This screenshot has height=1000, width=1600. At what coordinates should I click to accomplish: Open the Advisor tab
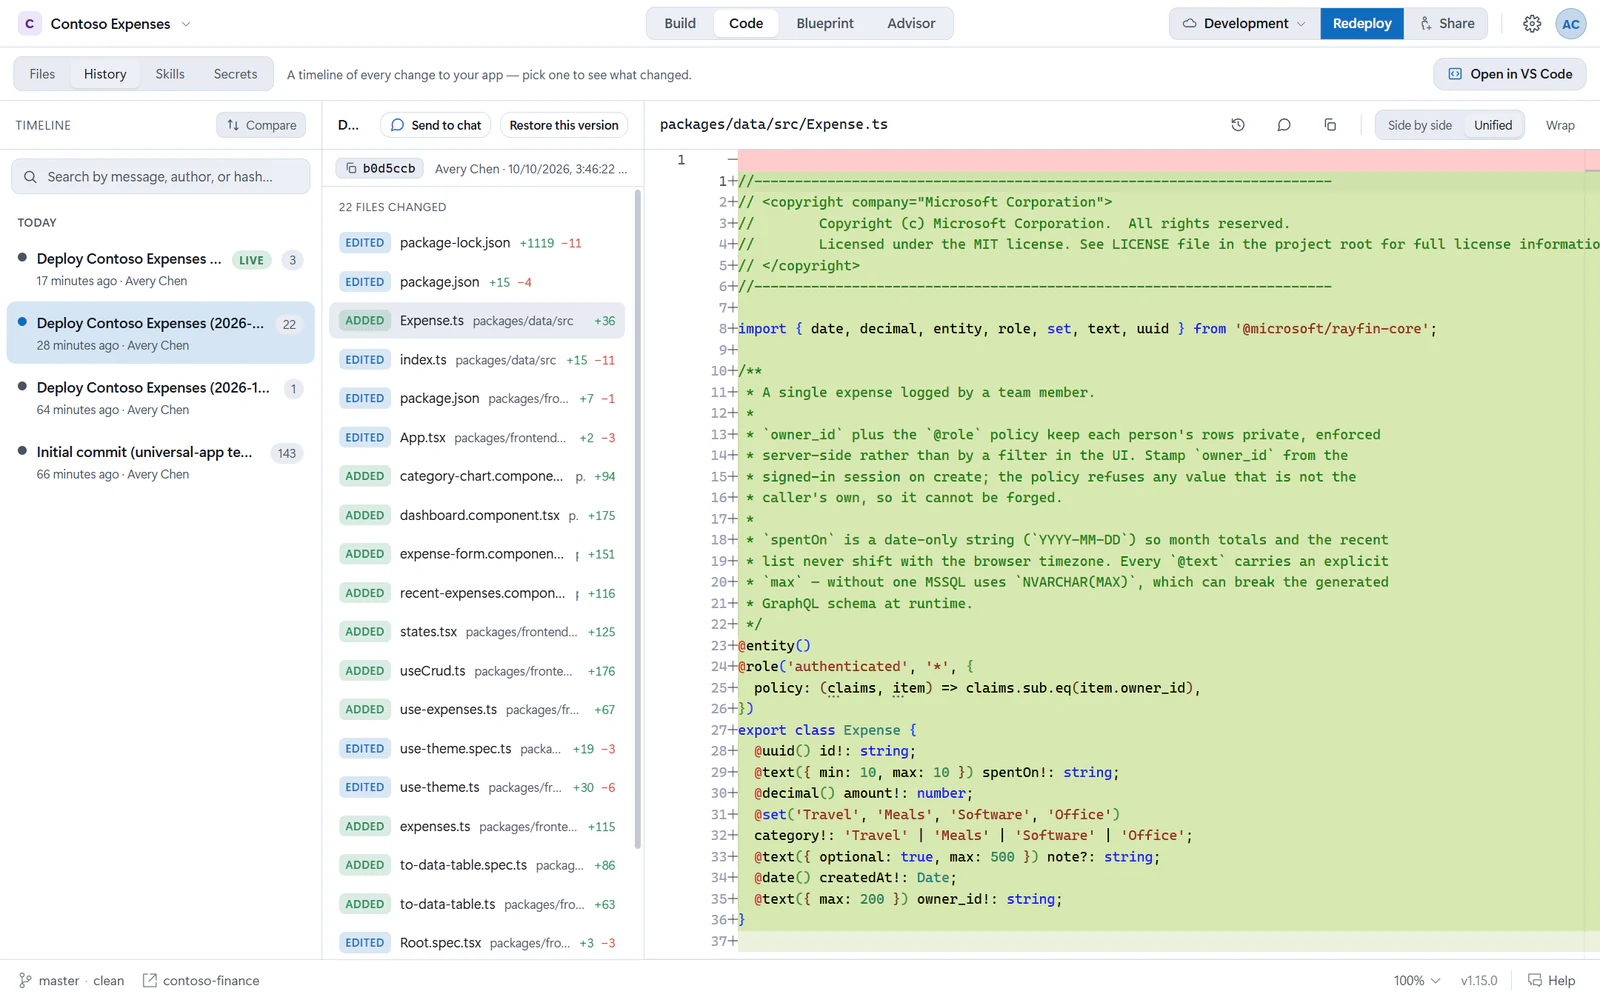tap(911, 24)
